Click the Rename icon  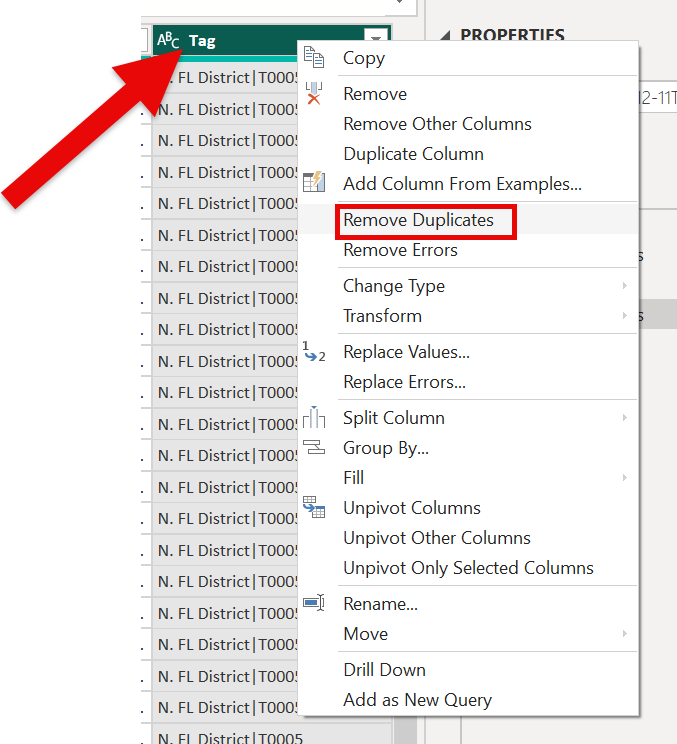pos(314,603)
